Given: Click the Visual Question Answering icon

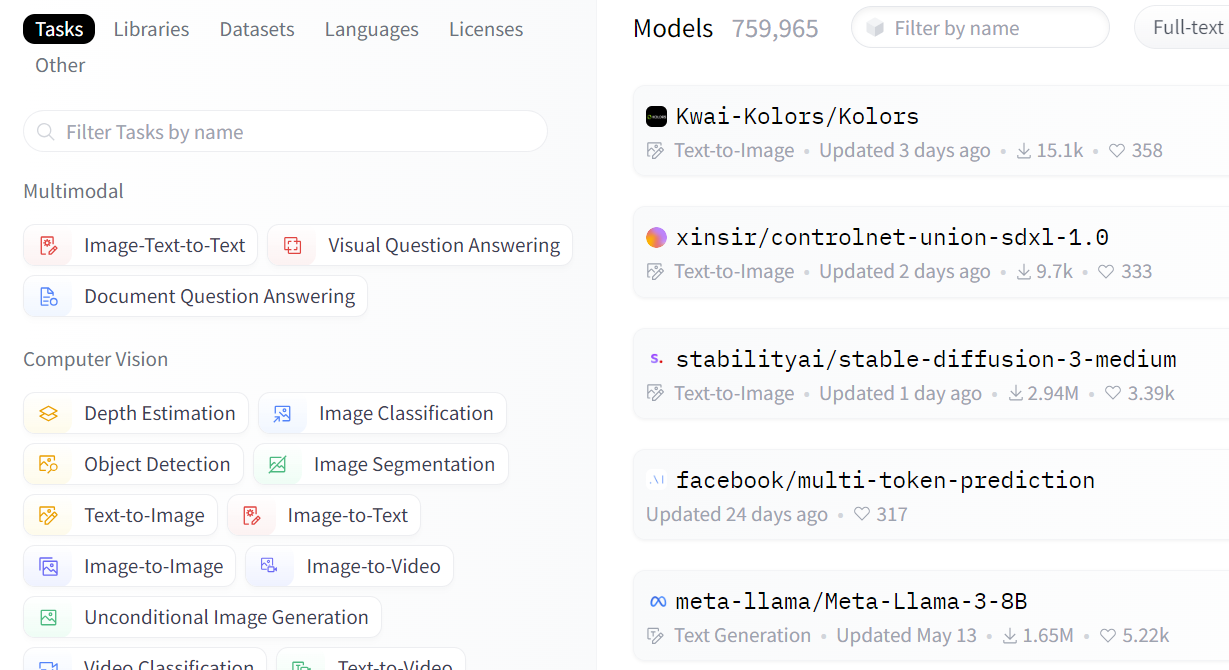Looking at the screenshot, I should 292,245.
